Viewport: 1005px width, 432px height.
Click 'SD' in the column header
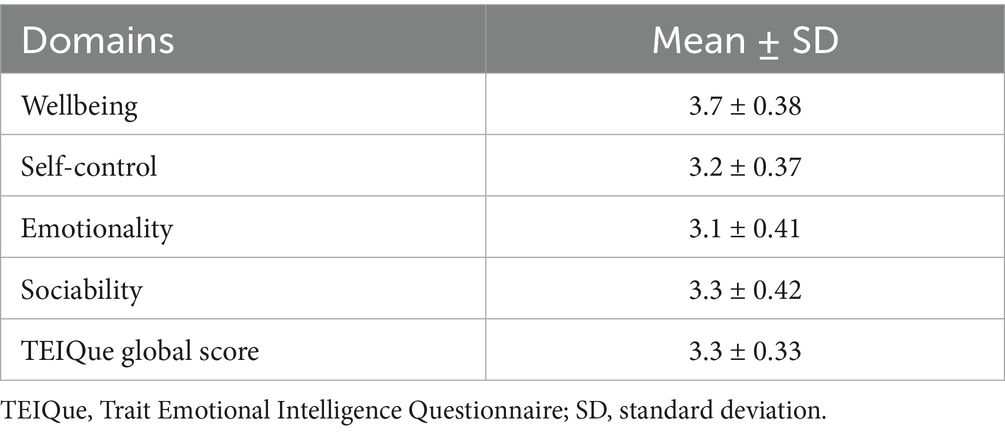tap(812, 41)
